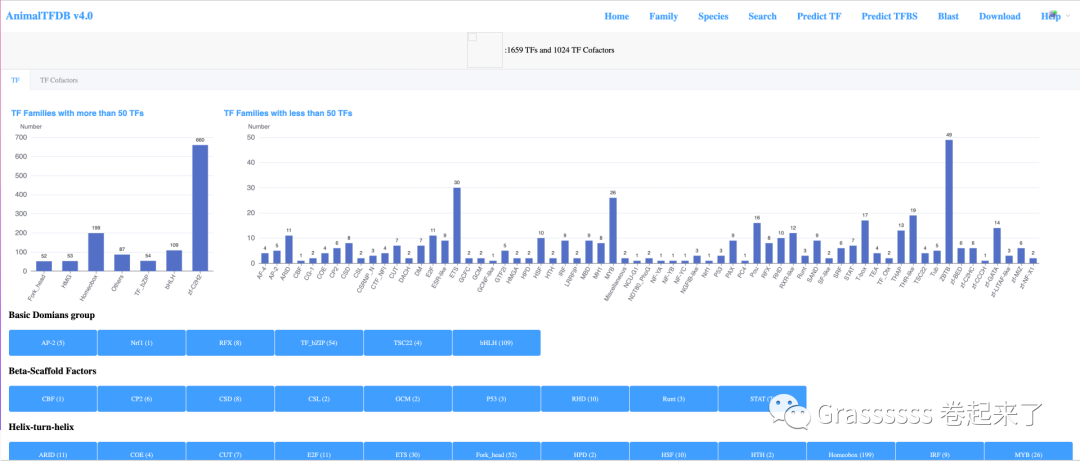Open the ETS (30) family button
This screenshot has width=1080, height=461.
[x=408, y=451]
